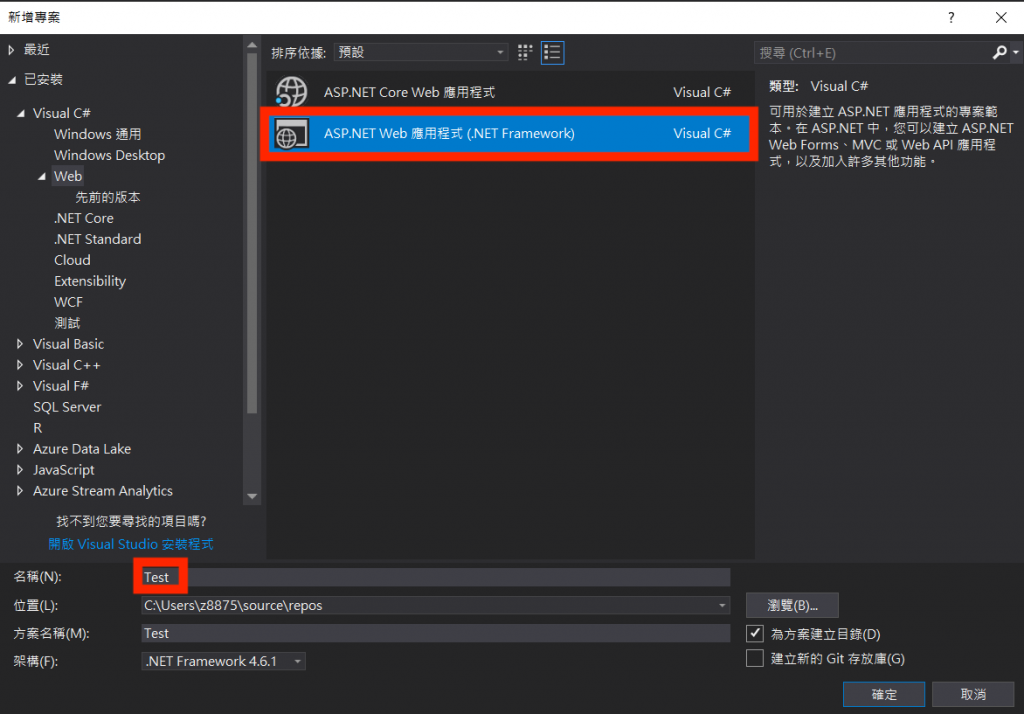Switch to medium icons list view
This screenshot has height=714, width=1024.
point(552,52)
